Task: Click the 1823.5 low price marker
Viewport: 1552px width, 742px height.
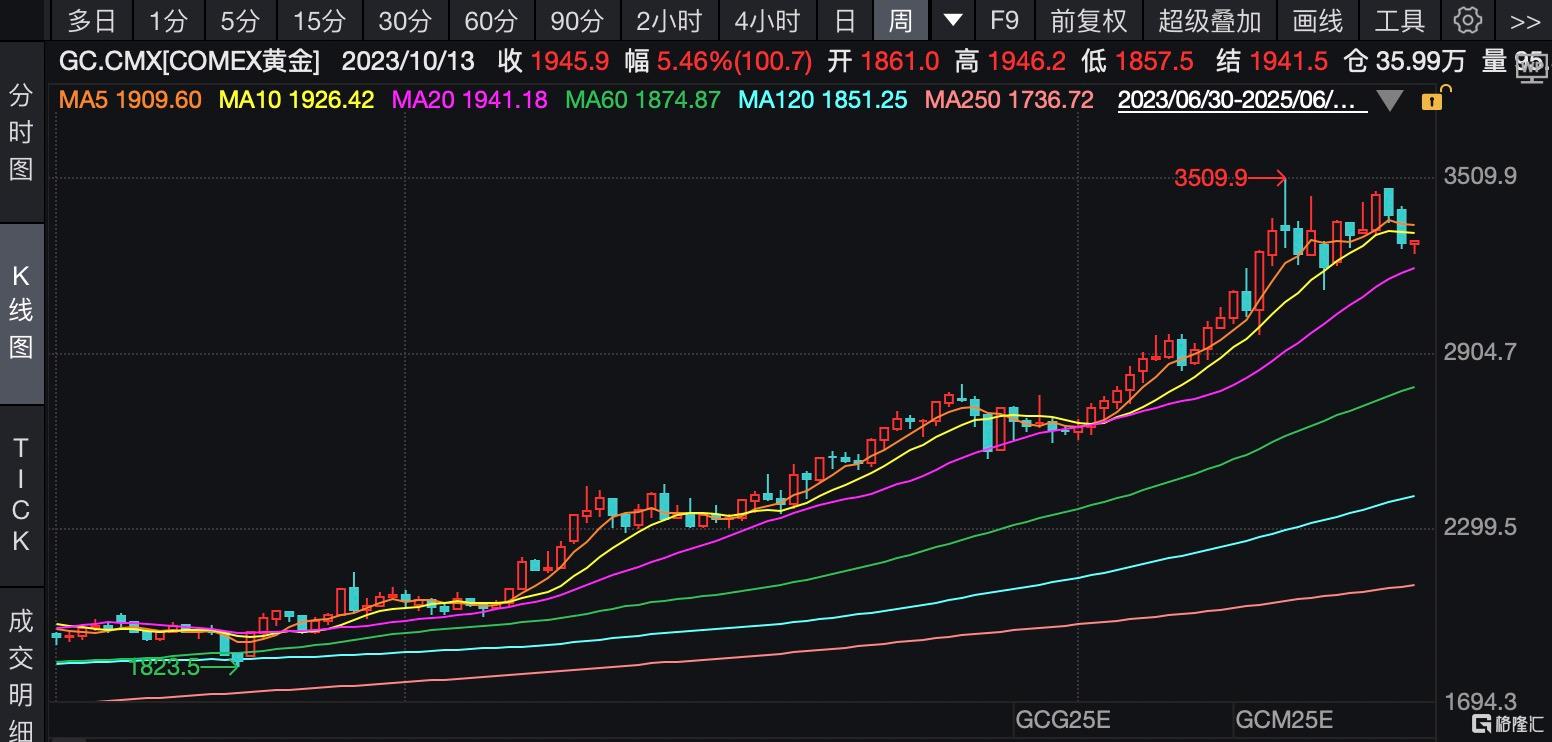Action: [x=164, y=667]
